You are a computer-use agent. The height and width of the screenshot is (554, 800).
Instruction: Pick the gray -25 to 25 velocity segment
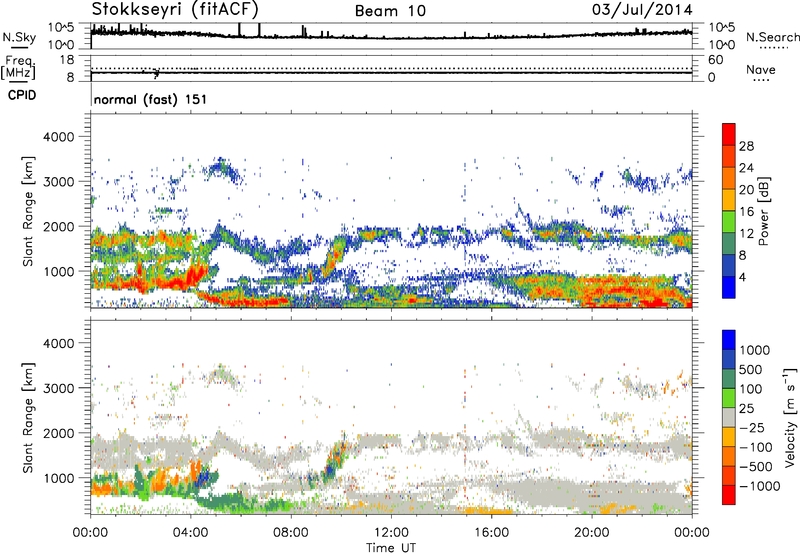729,417
